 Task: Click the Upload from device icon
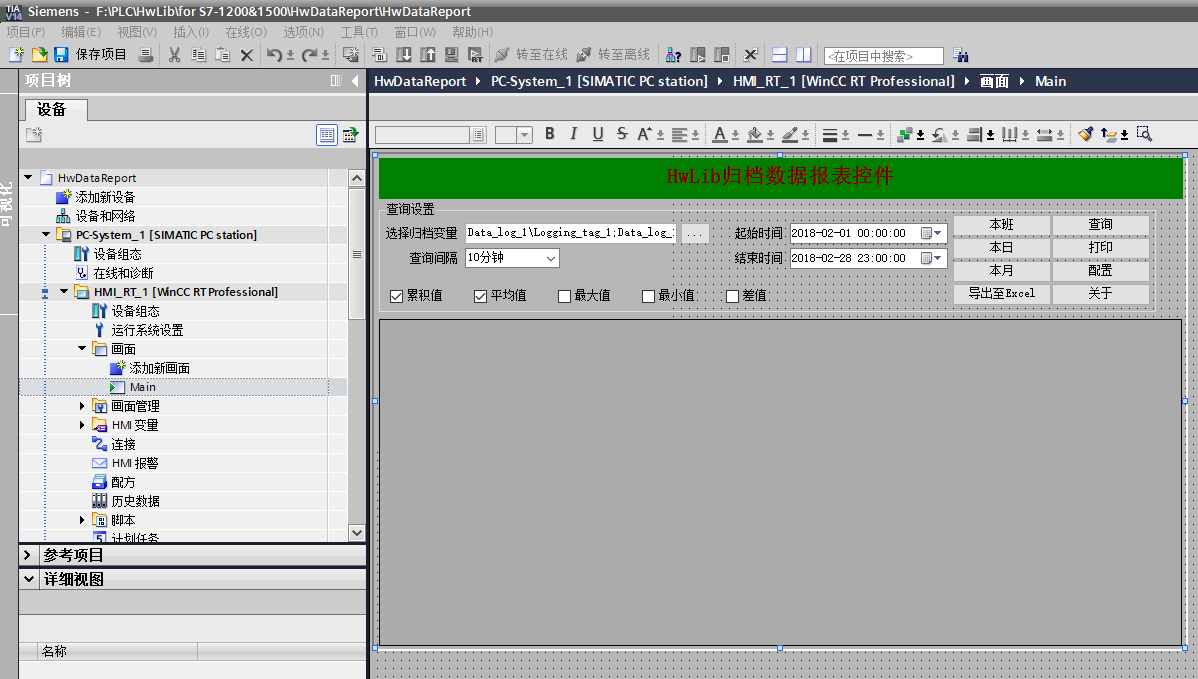pos(428,55)
